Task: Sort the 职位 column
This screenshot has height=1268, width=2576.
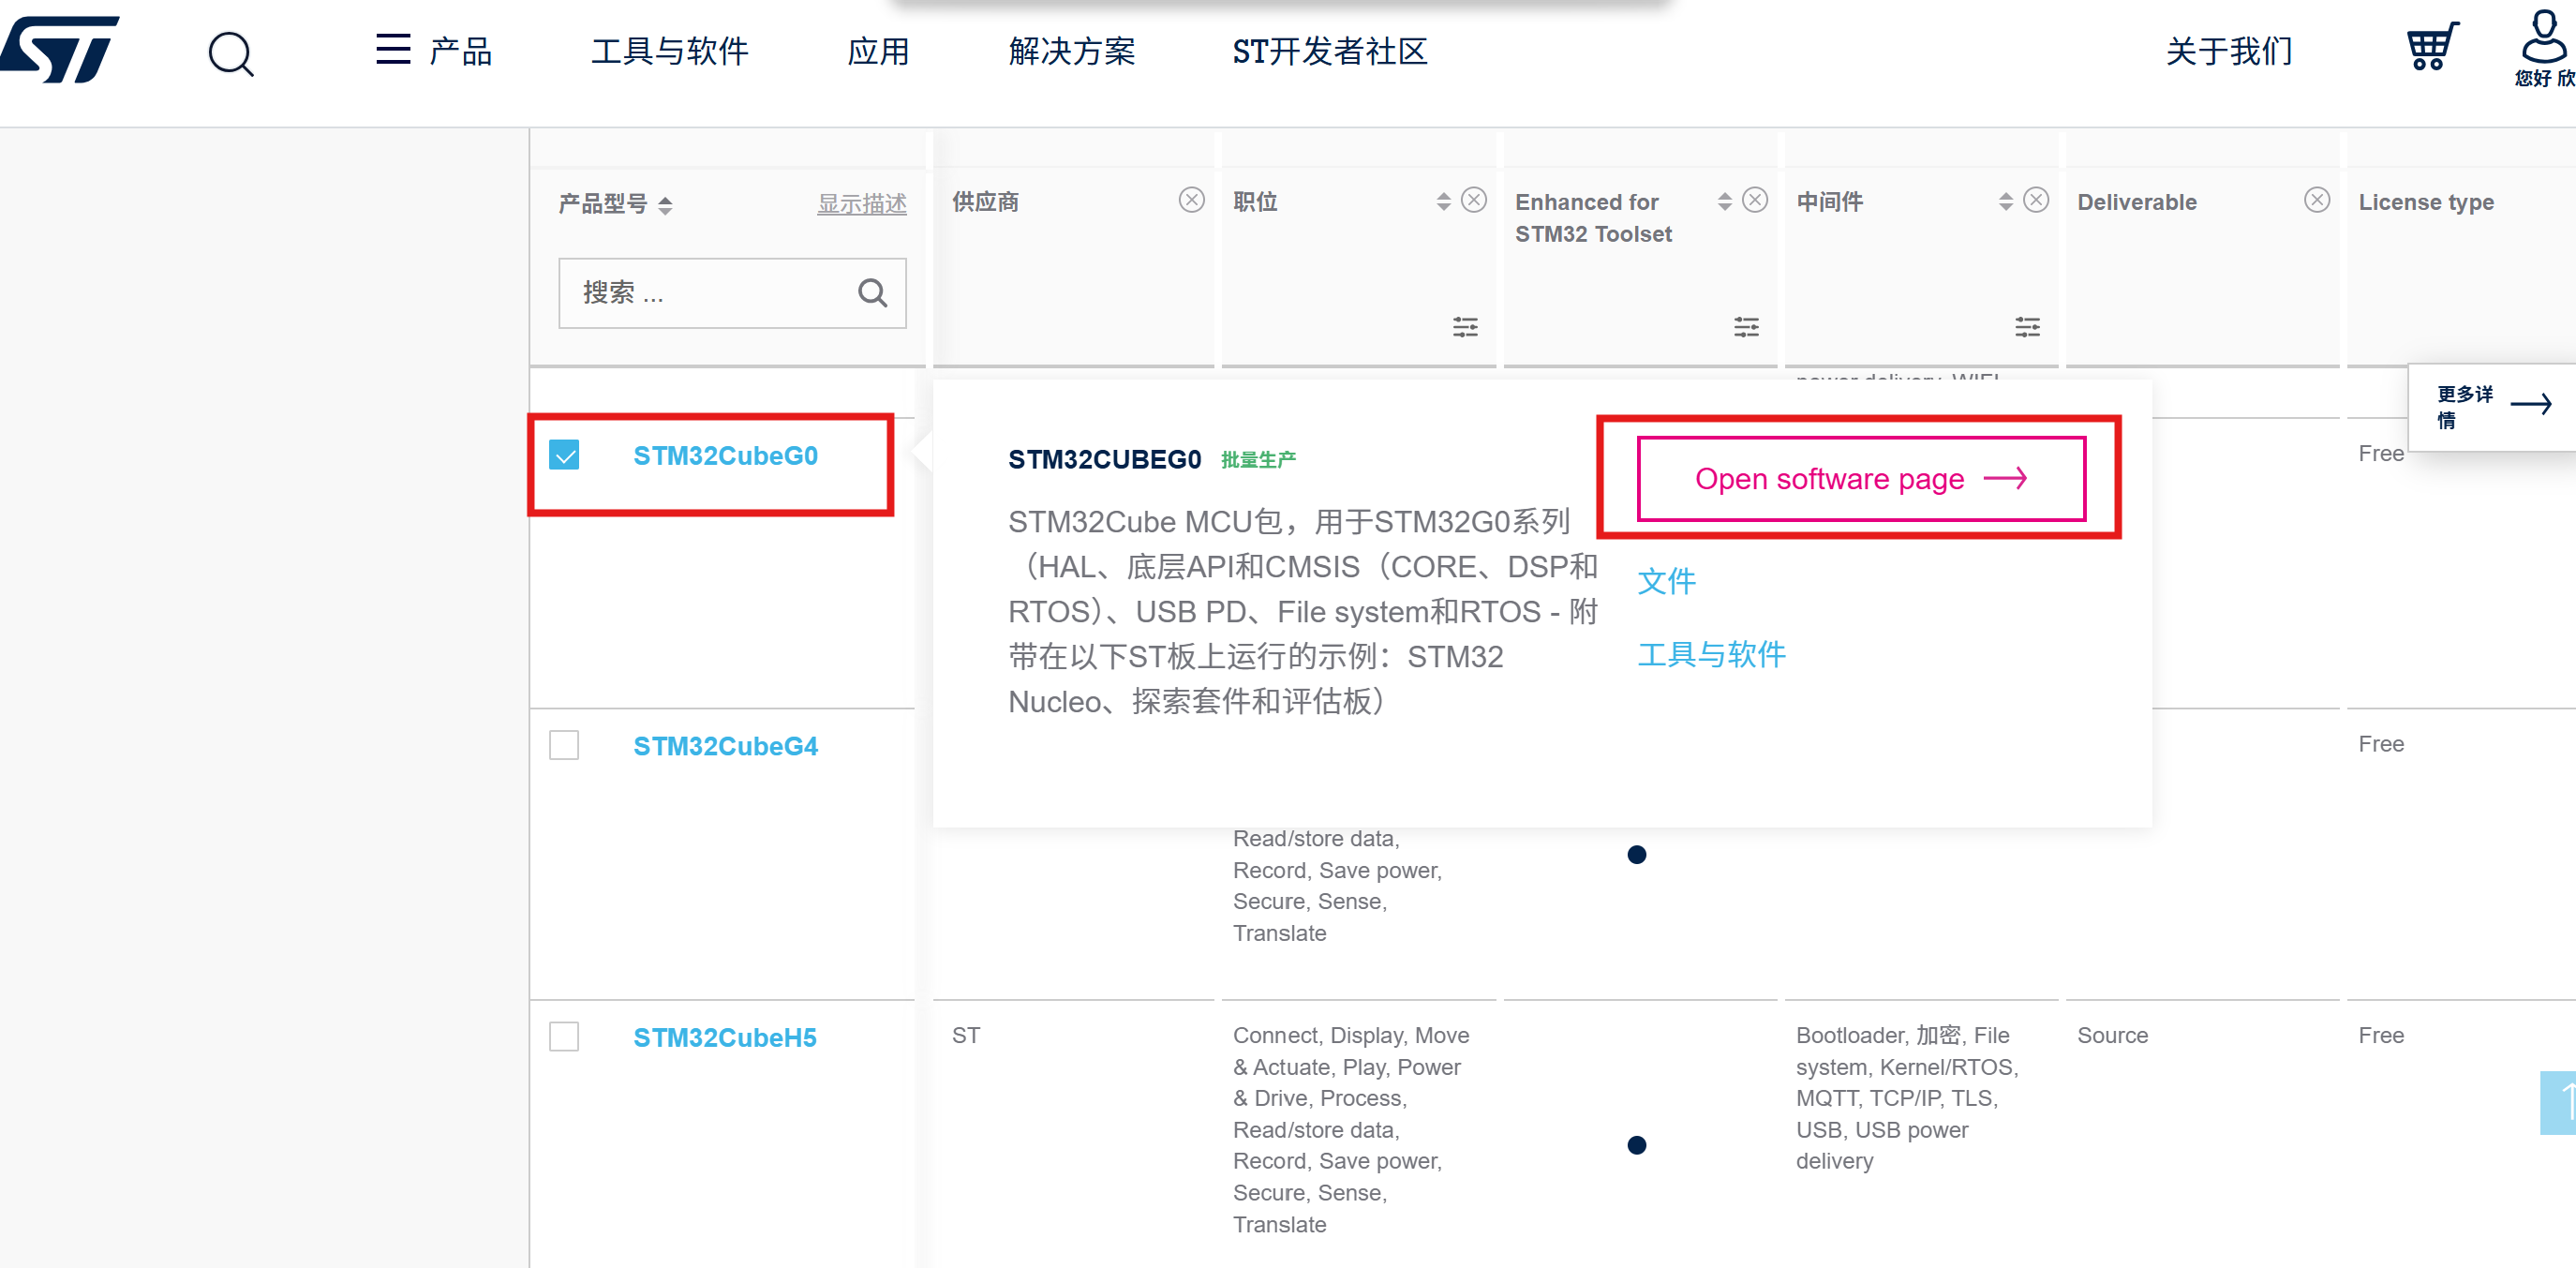Action: pyautogui.click(x=1443, y=201)
